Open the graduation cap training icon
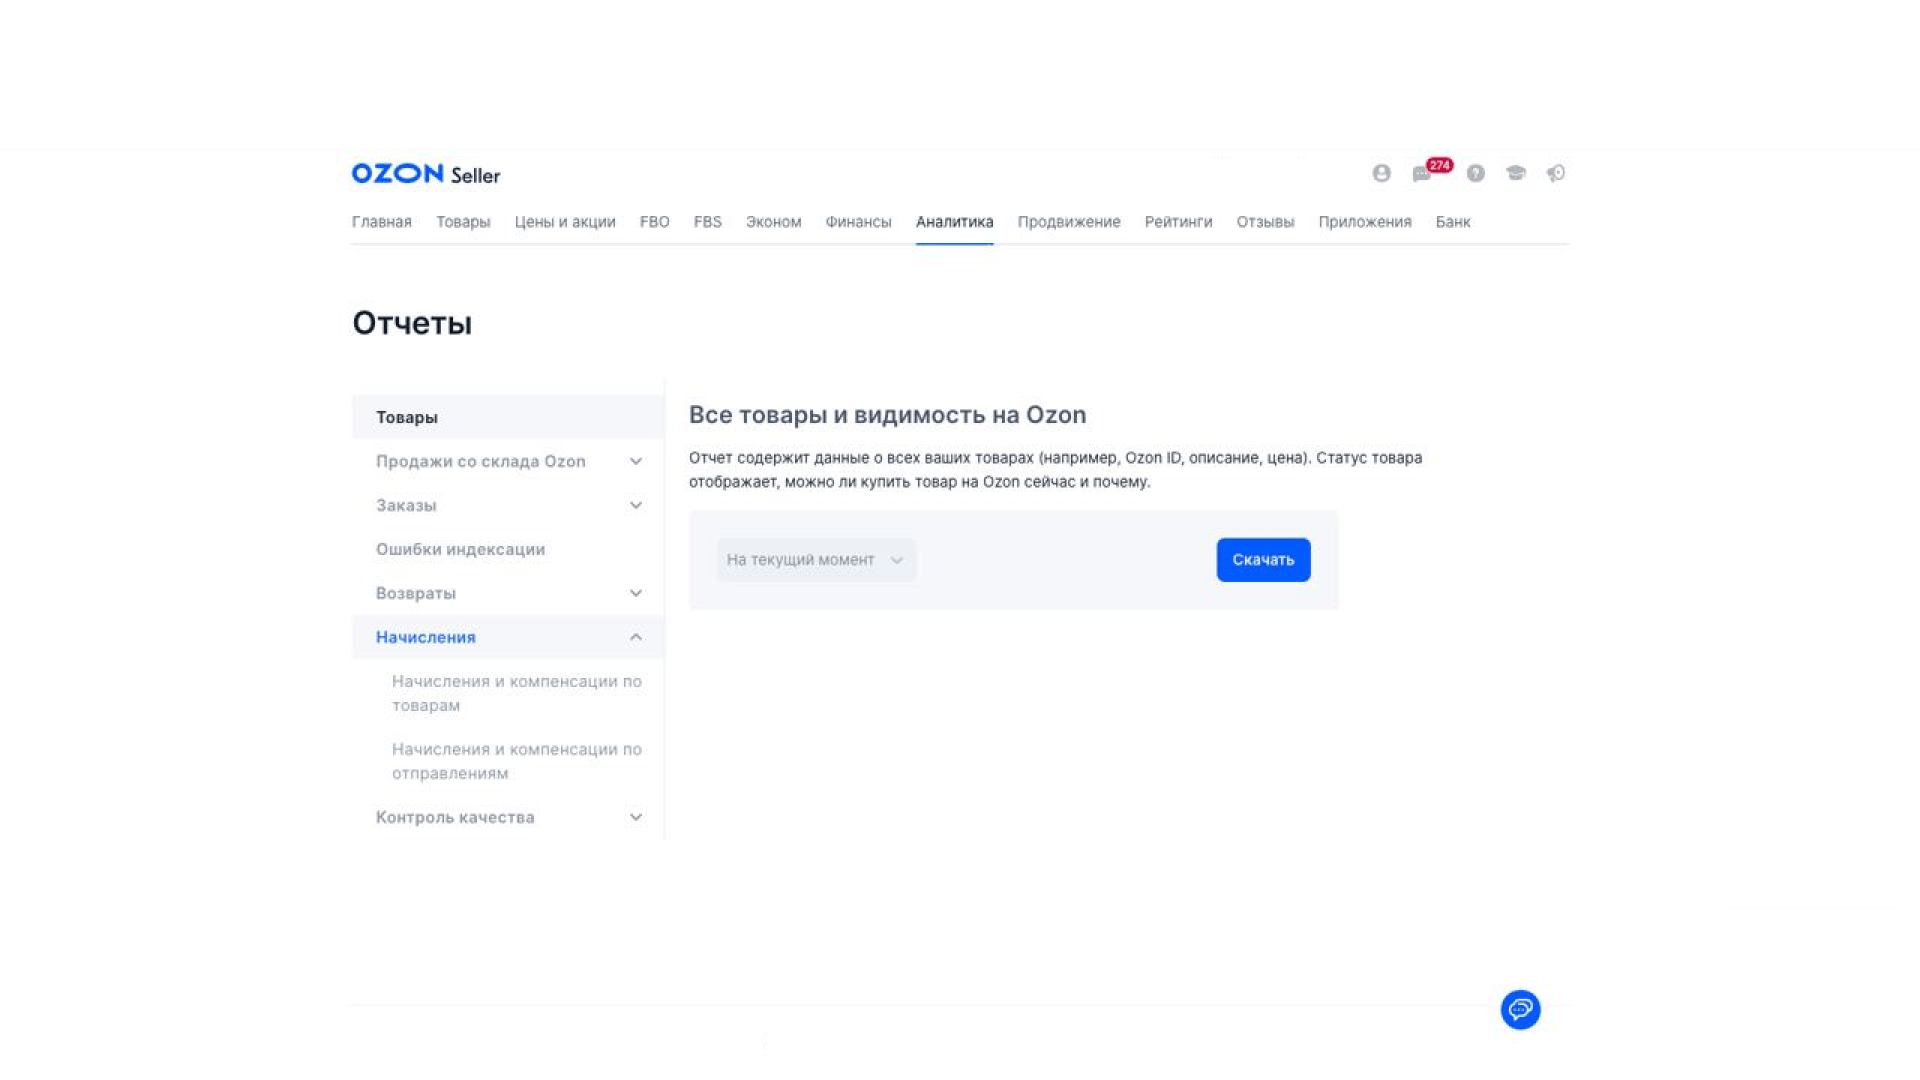This screenshot has width=1920, height=1080. (1516, 173)
